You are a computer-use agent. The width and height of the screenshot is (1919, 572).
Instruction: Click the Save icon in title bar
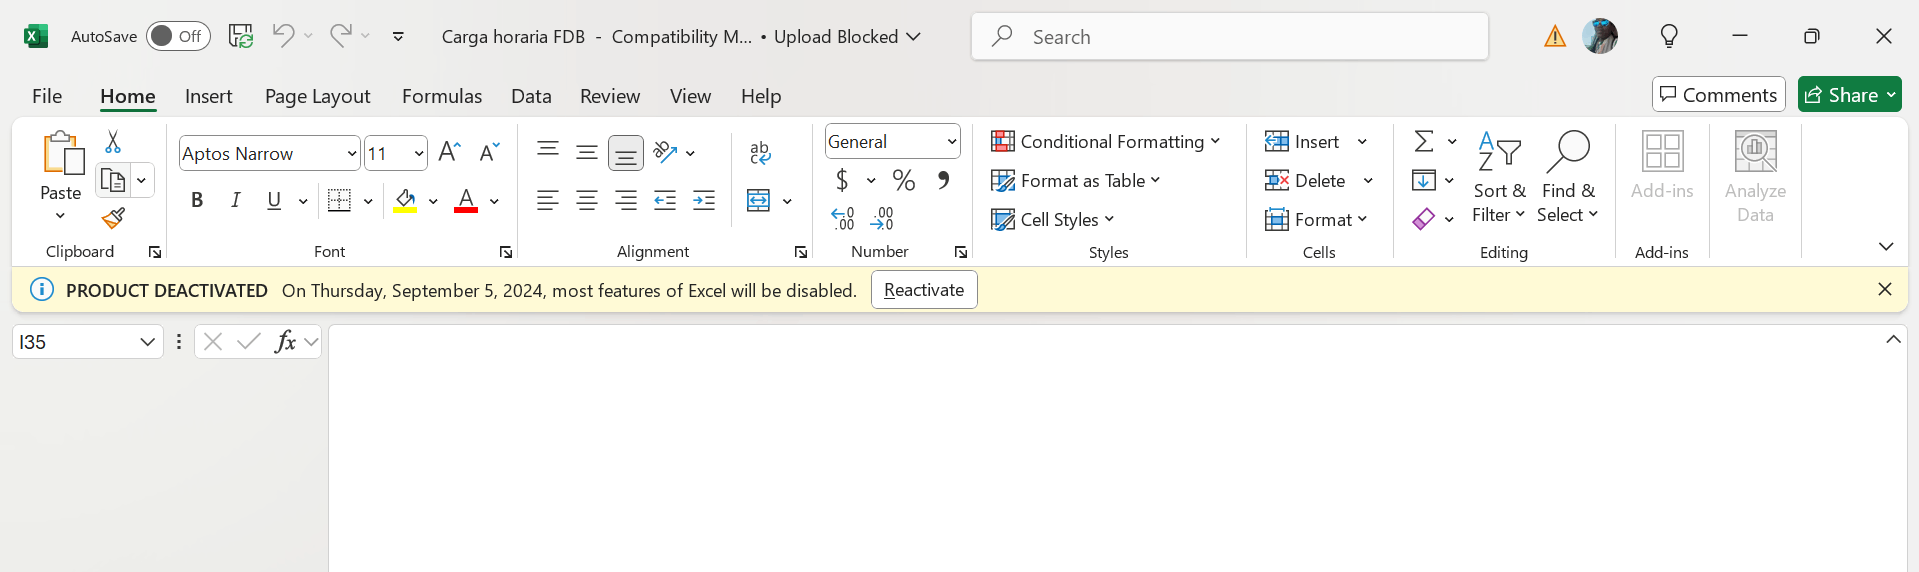click(240, 36)
